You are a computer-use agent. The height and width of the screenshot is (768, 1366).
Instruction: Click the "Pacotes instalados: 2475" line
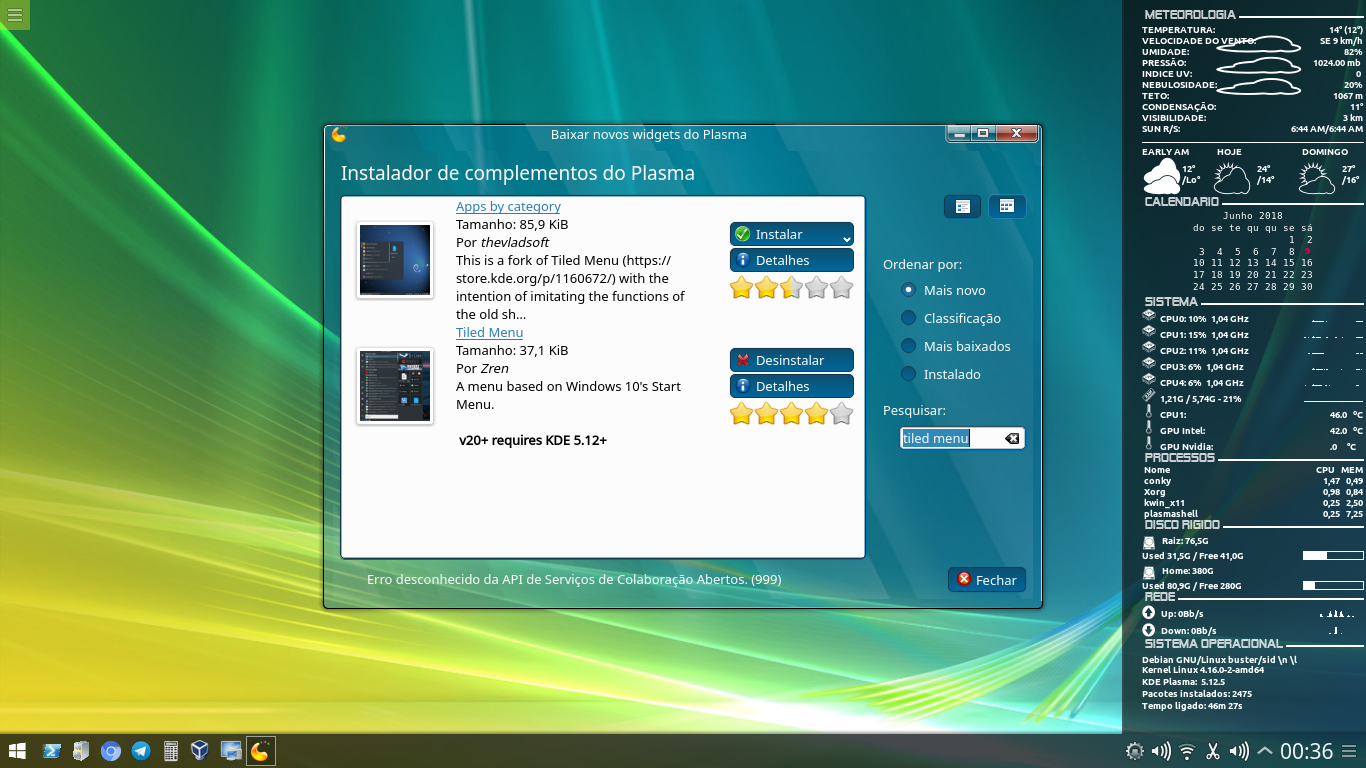[1197, 693]
